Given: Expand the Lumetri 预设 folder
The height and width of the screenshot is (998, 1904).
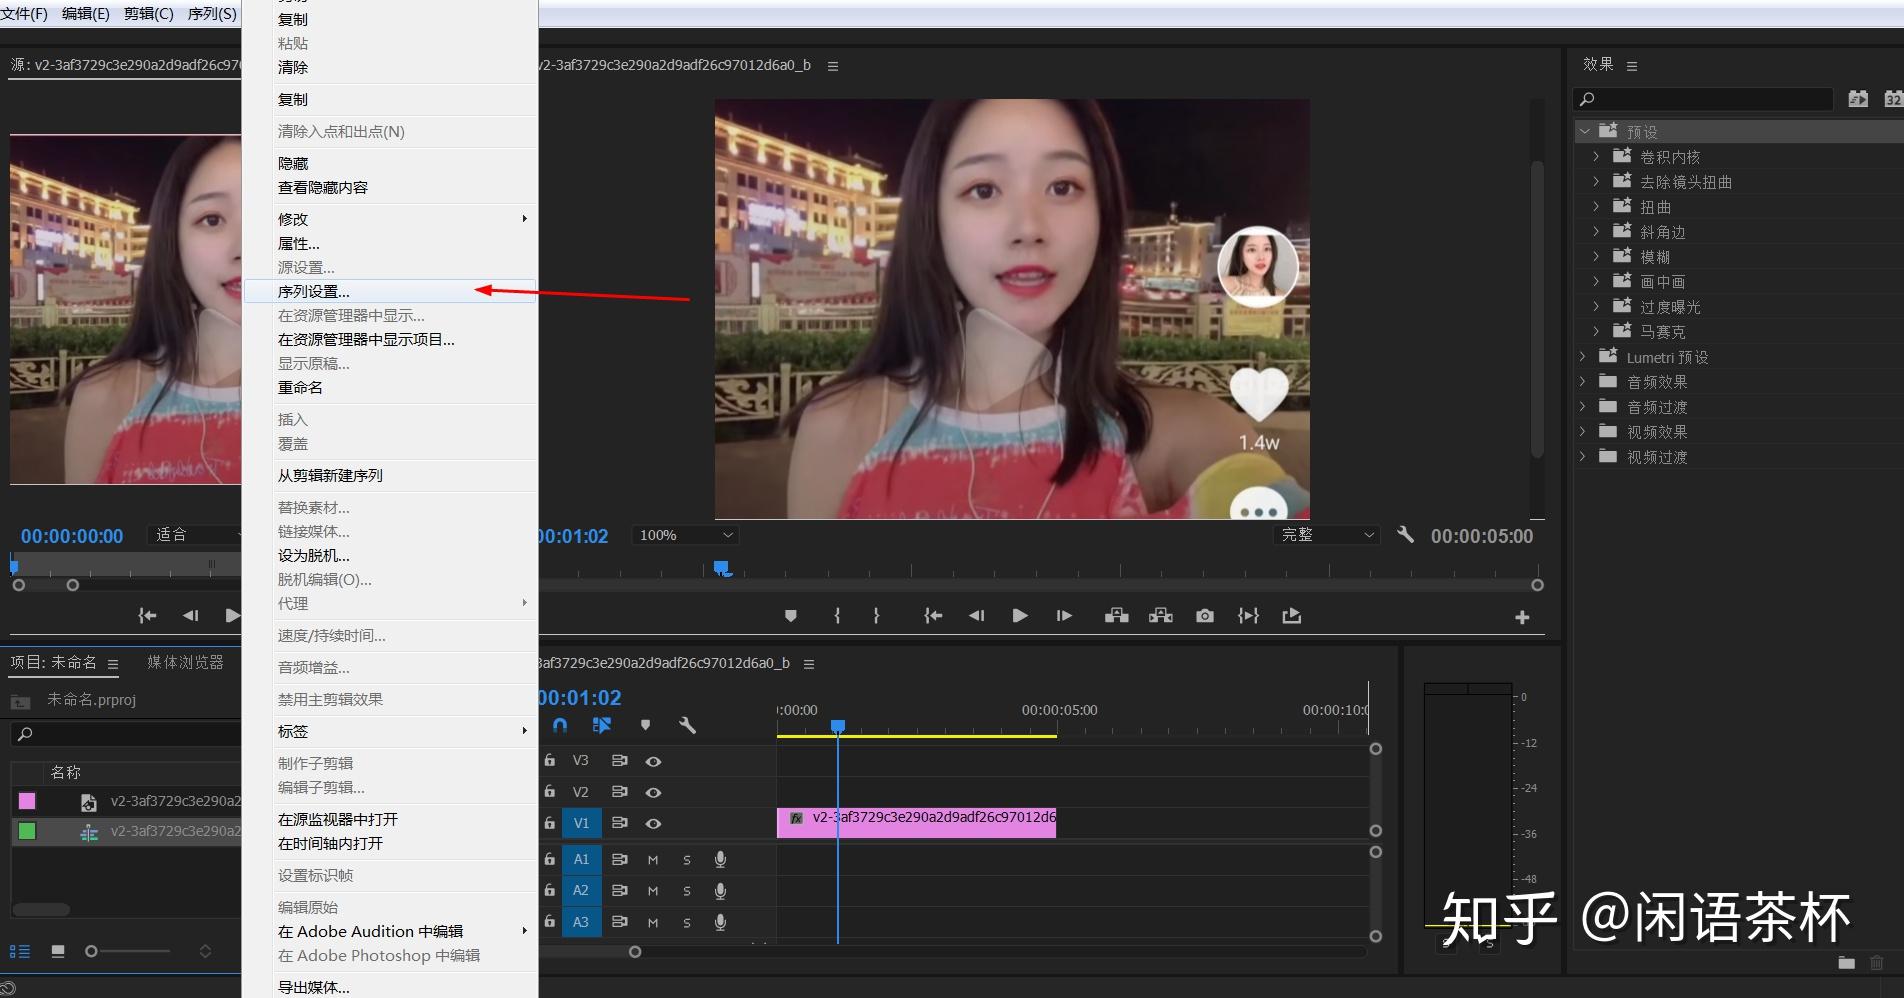Looking at the screenshot, I should pyautogui.click(x=1583, y=357).
